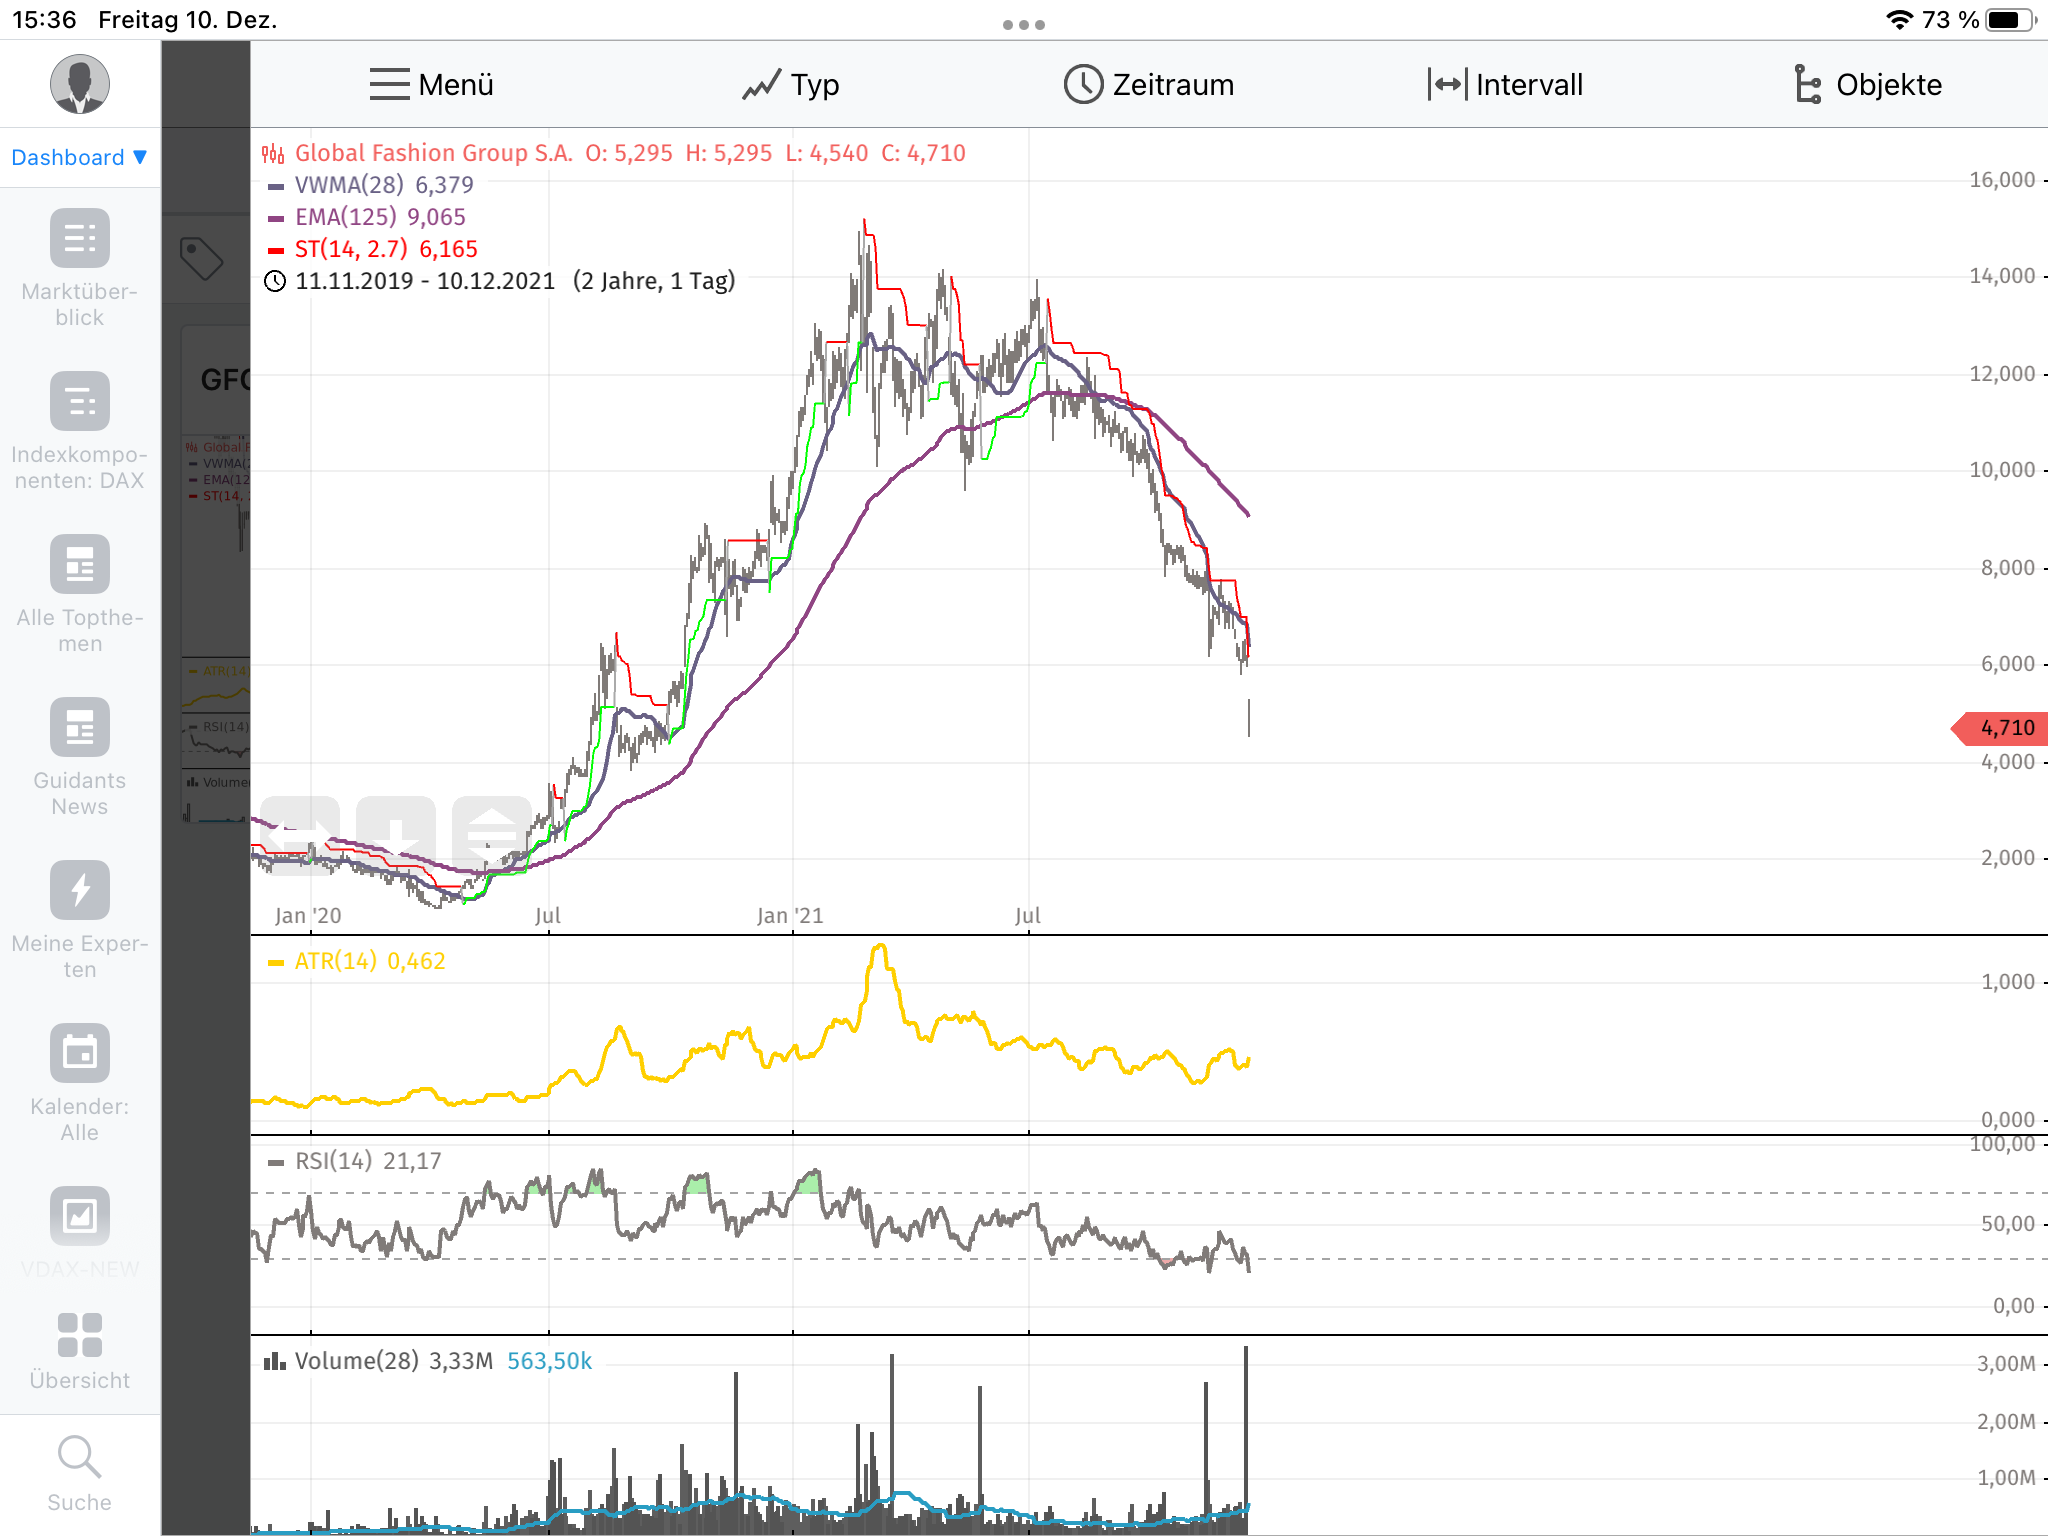The width and height of the screenshot is (2048, 1536).
Task: Click horizontal scroll arrows button on chart
Action: [300, 835]
